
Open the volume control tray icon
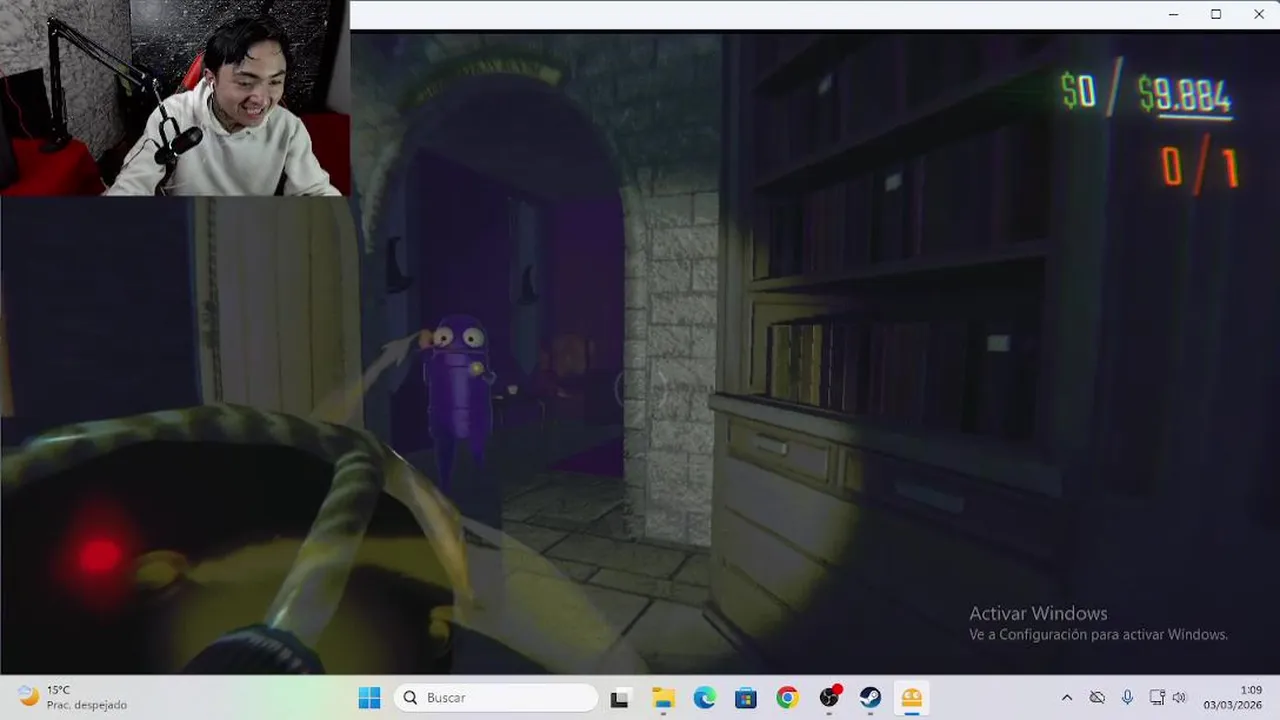coord(1179,698)
